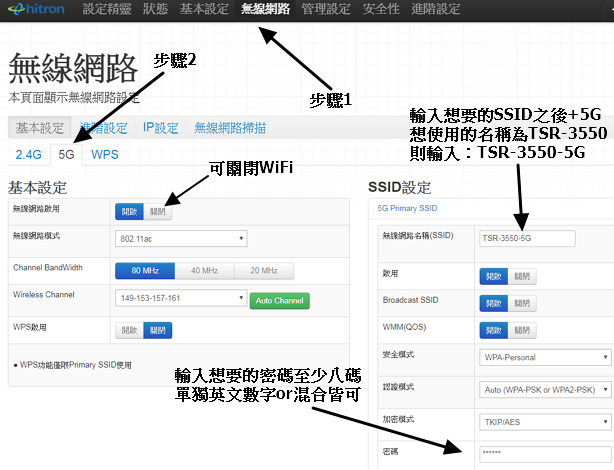The image size is (614, 470).
Task: Disable WPS with 關閉 toggle
Action: [x=157, y=330]
